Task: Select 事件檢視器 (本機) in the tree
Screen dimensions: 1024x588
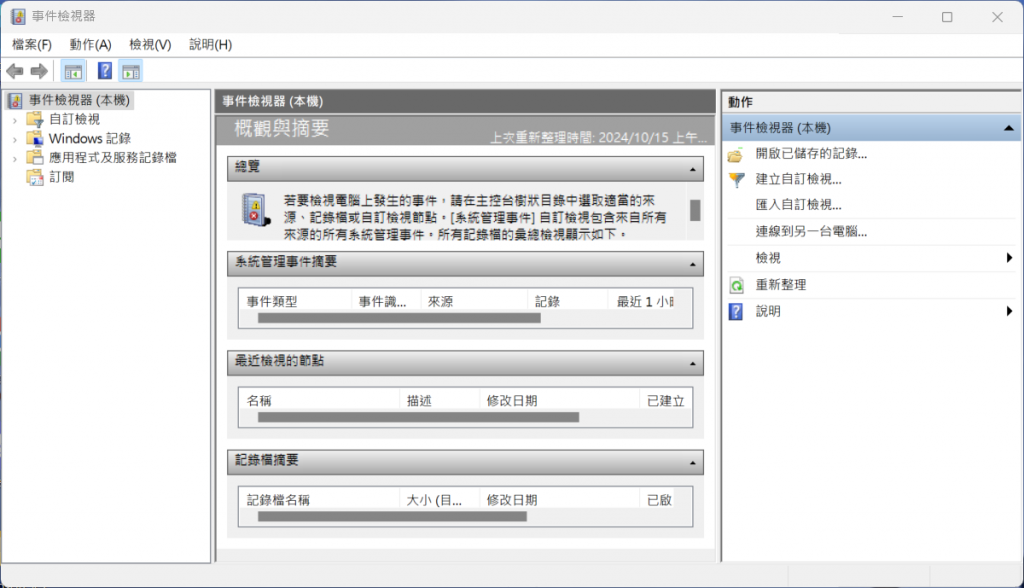Action: [x=79, y=100]
